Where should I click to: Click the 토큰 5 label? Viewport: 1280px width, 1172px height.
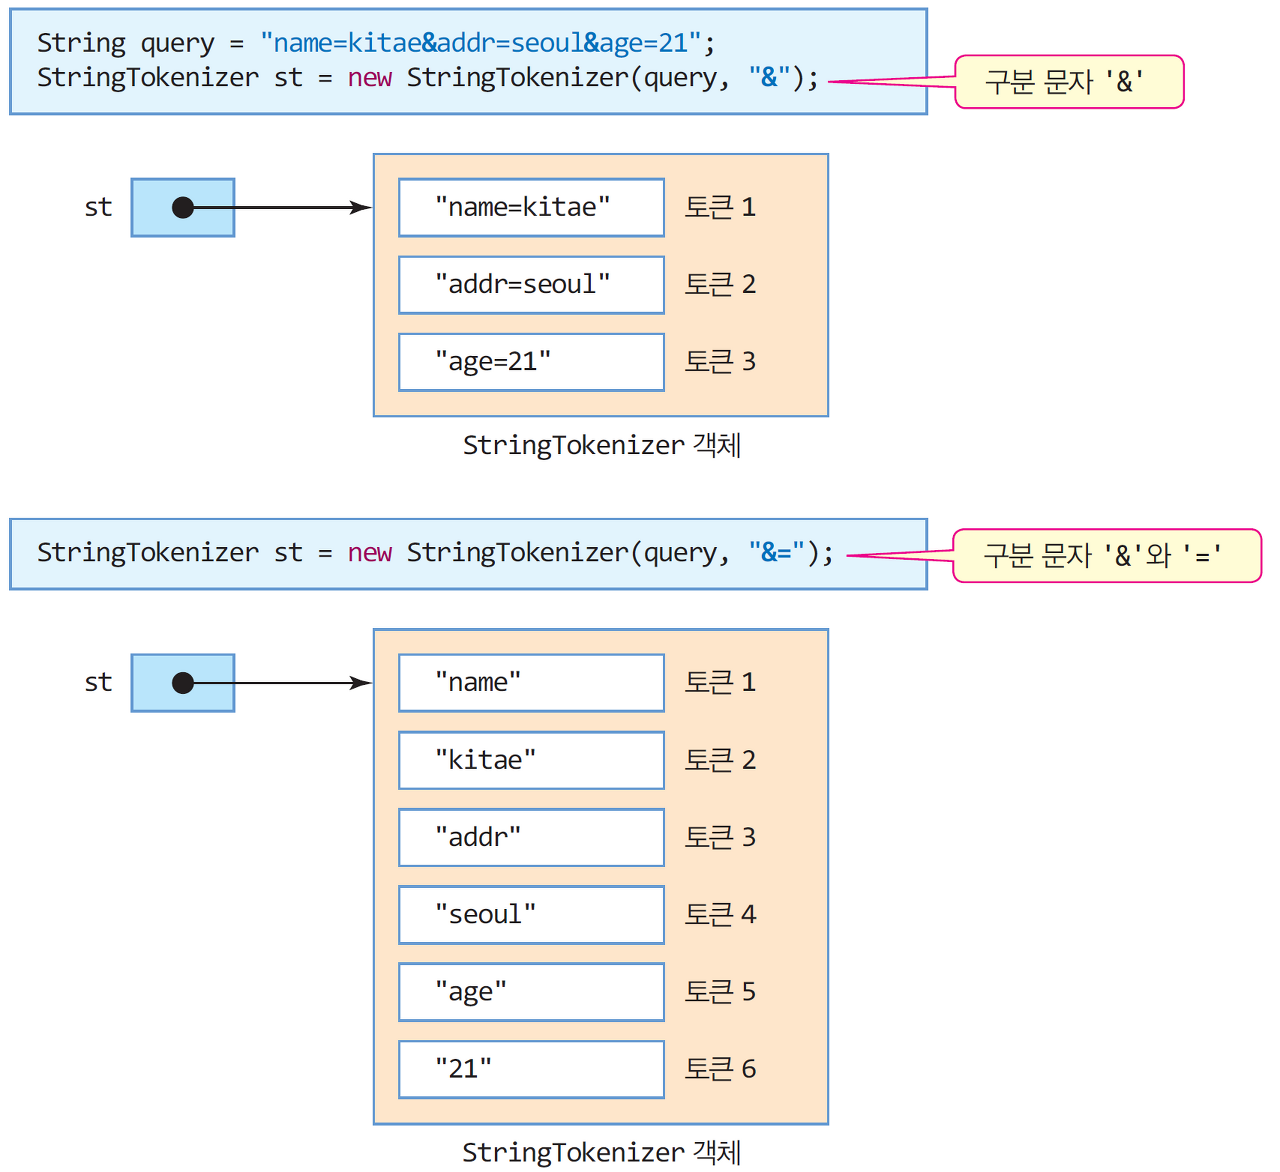click(720, 991)
